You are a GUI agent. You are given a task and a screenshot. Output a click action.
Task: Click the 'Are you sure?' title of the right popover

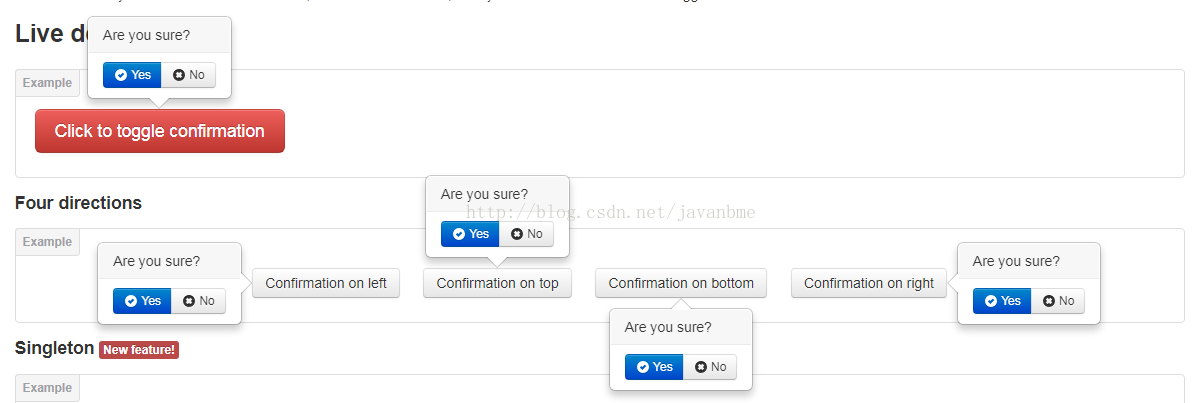tap(1016, 261)
